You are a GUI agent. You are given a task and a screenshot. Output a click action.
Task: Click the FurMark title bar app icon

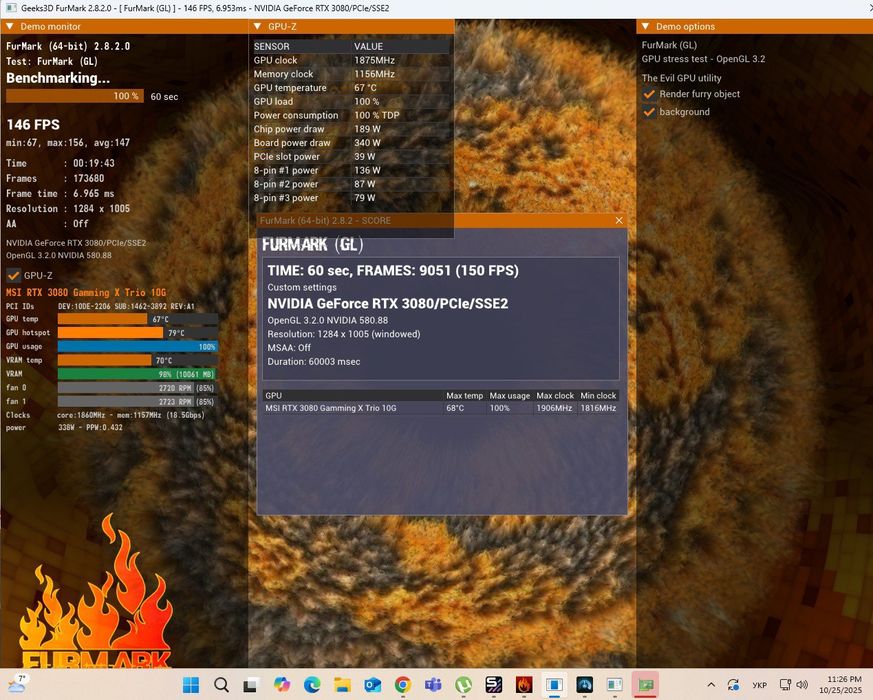tap(10, 8)
